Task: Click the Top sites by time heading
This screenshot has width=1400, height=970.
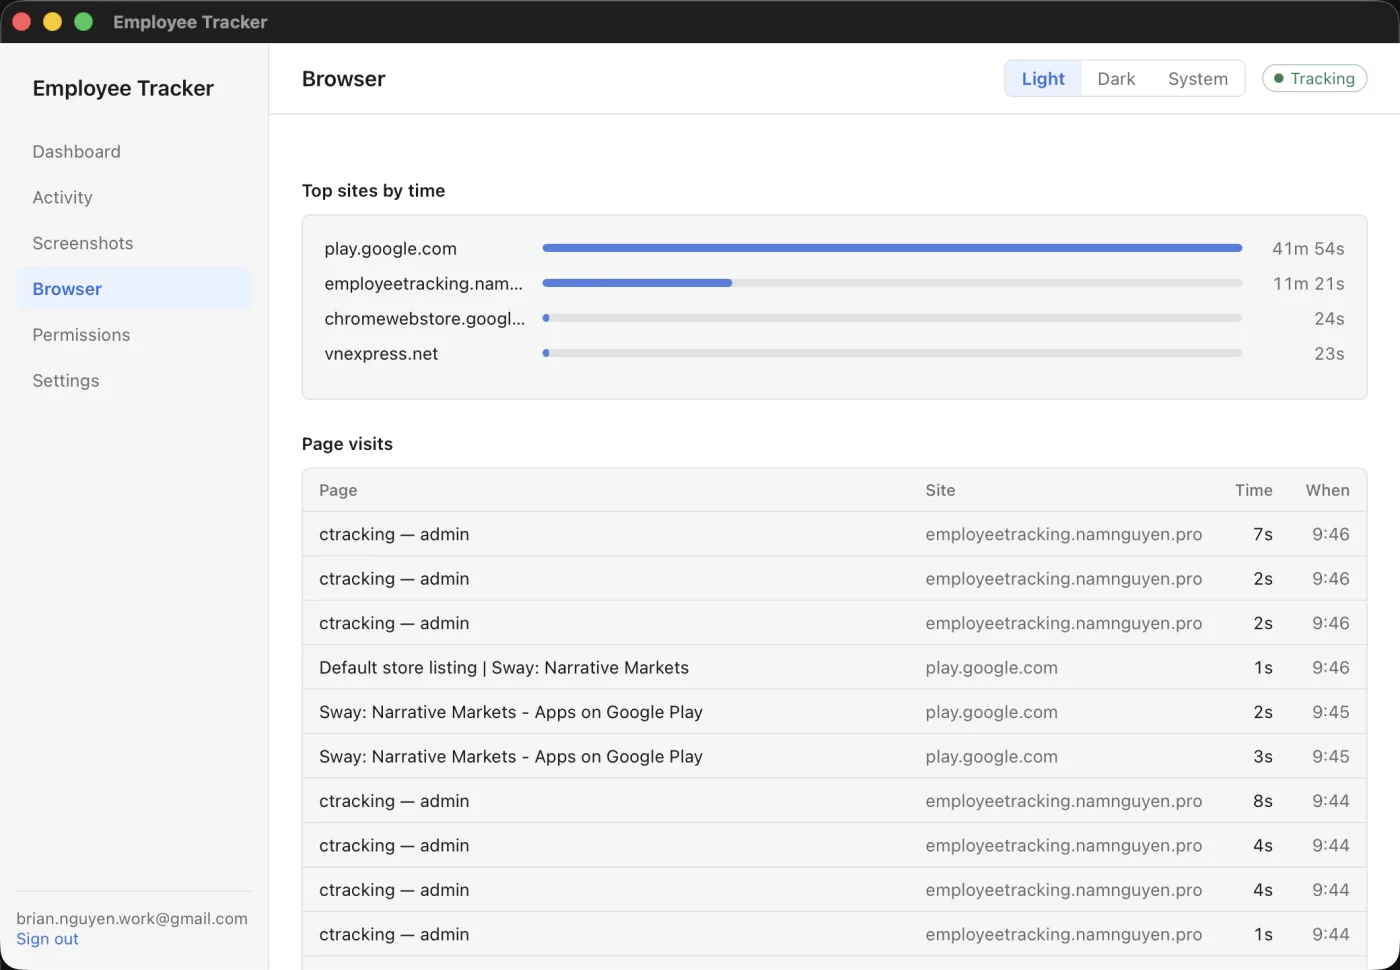Action: coord(373,191)
